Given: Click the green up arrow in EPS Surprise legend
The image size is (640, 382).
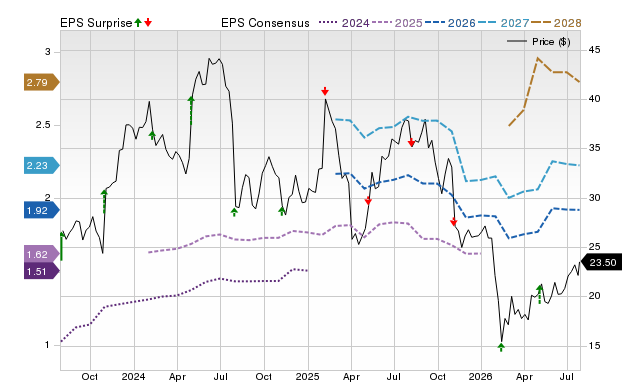Looking at the screenshot, I should (x=138, y=22).
